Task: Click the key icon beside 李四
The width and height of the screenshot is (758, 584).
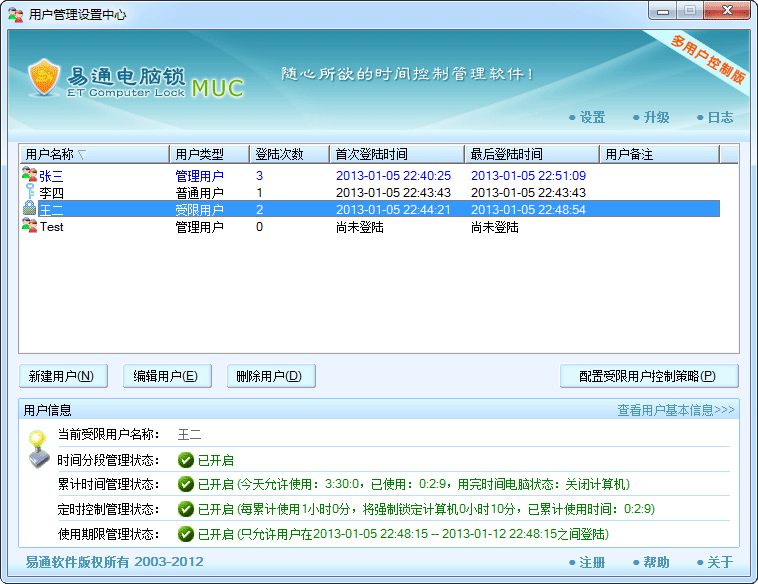Action: [29, 192]
